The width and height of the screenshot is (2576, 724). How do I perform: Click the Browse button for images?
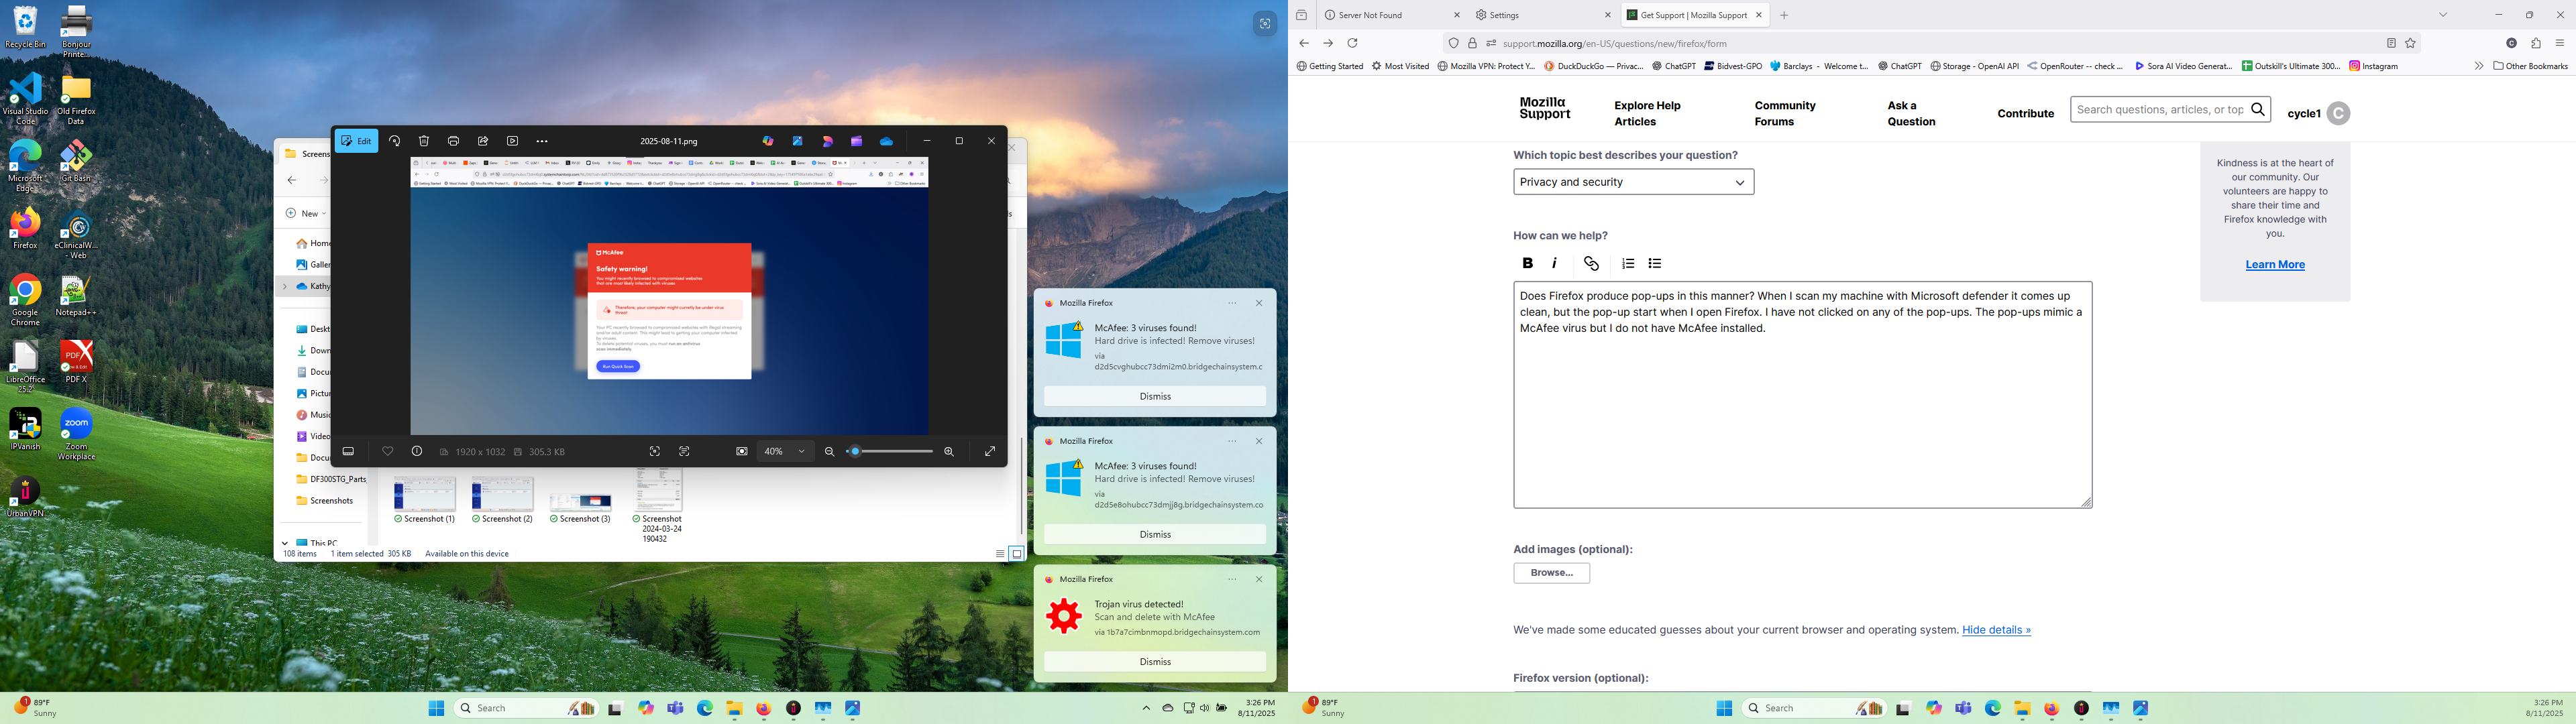point(1551,573)
